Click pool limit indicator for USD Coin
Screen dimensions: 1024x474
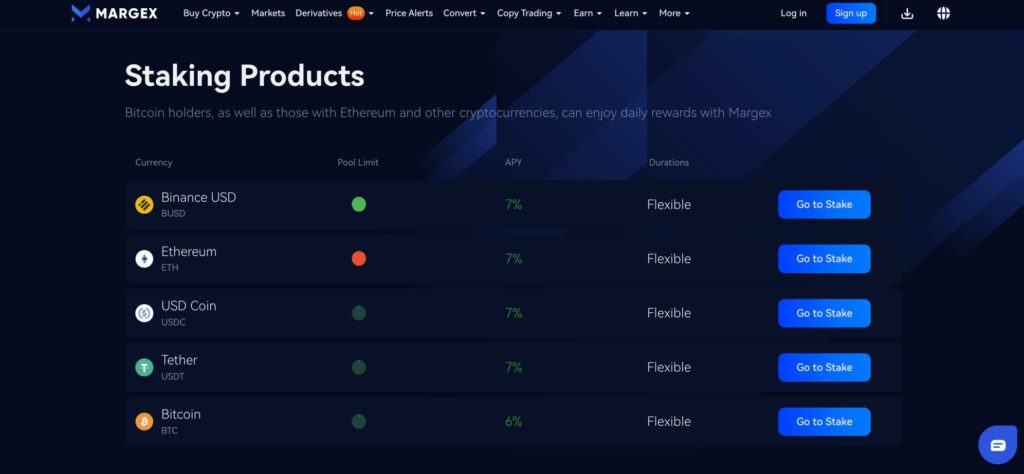pos(359,313)
